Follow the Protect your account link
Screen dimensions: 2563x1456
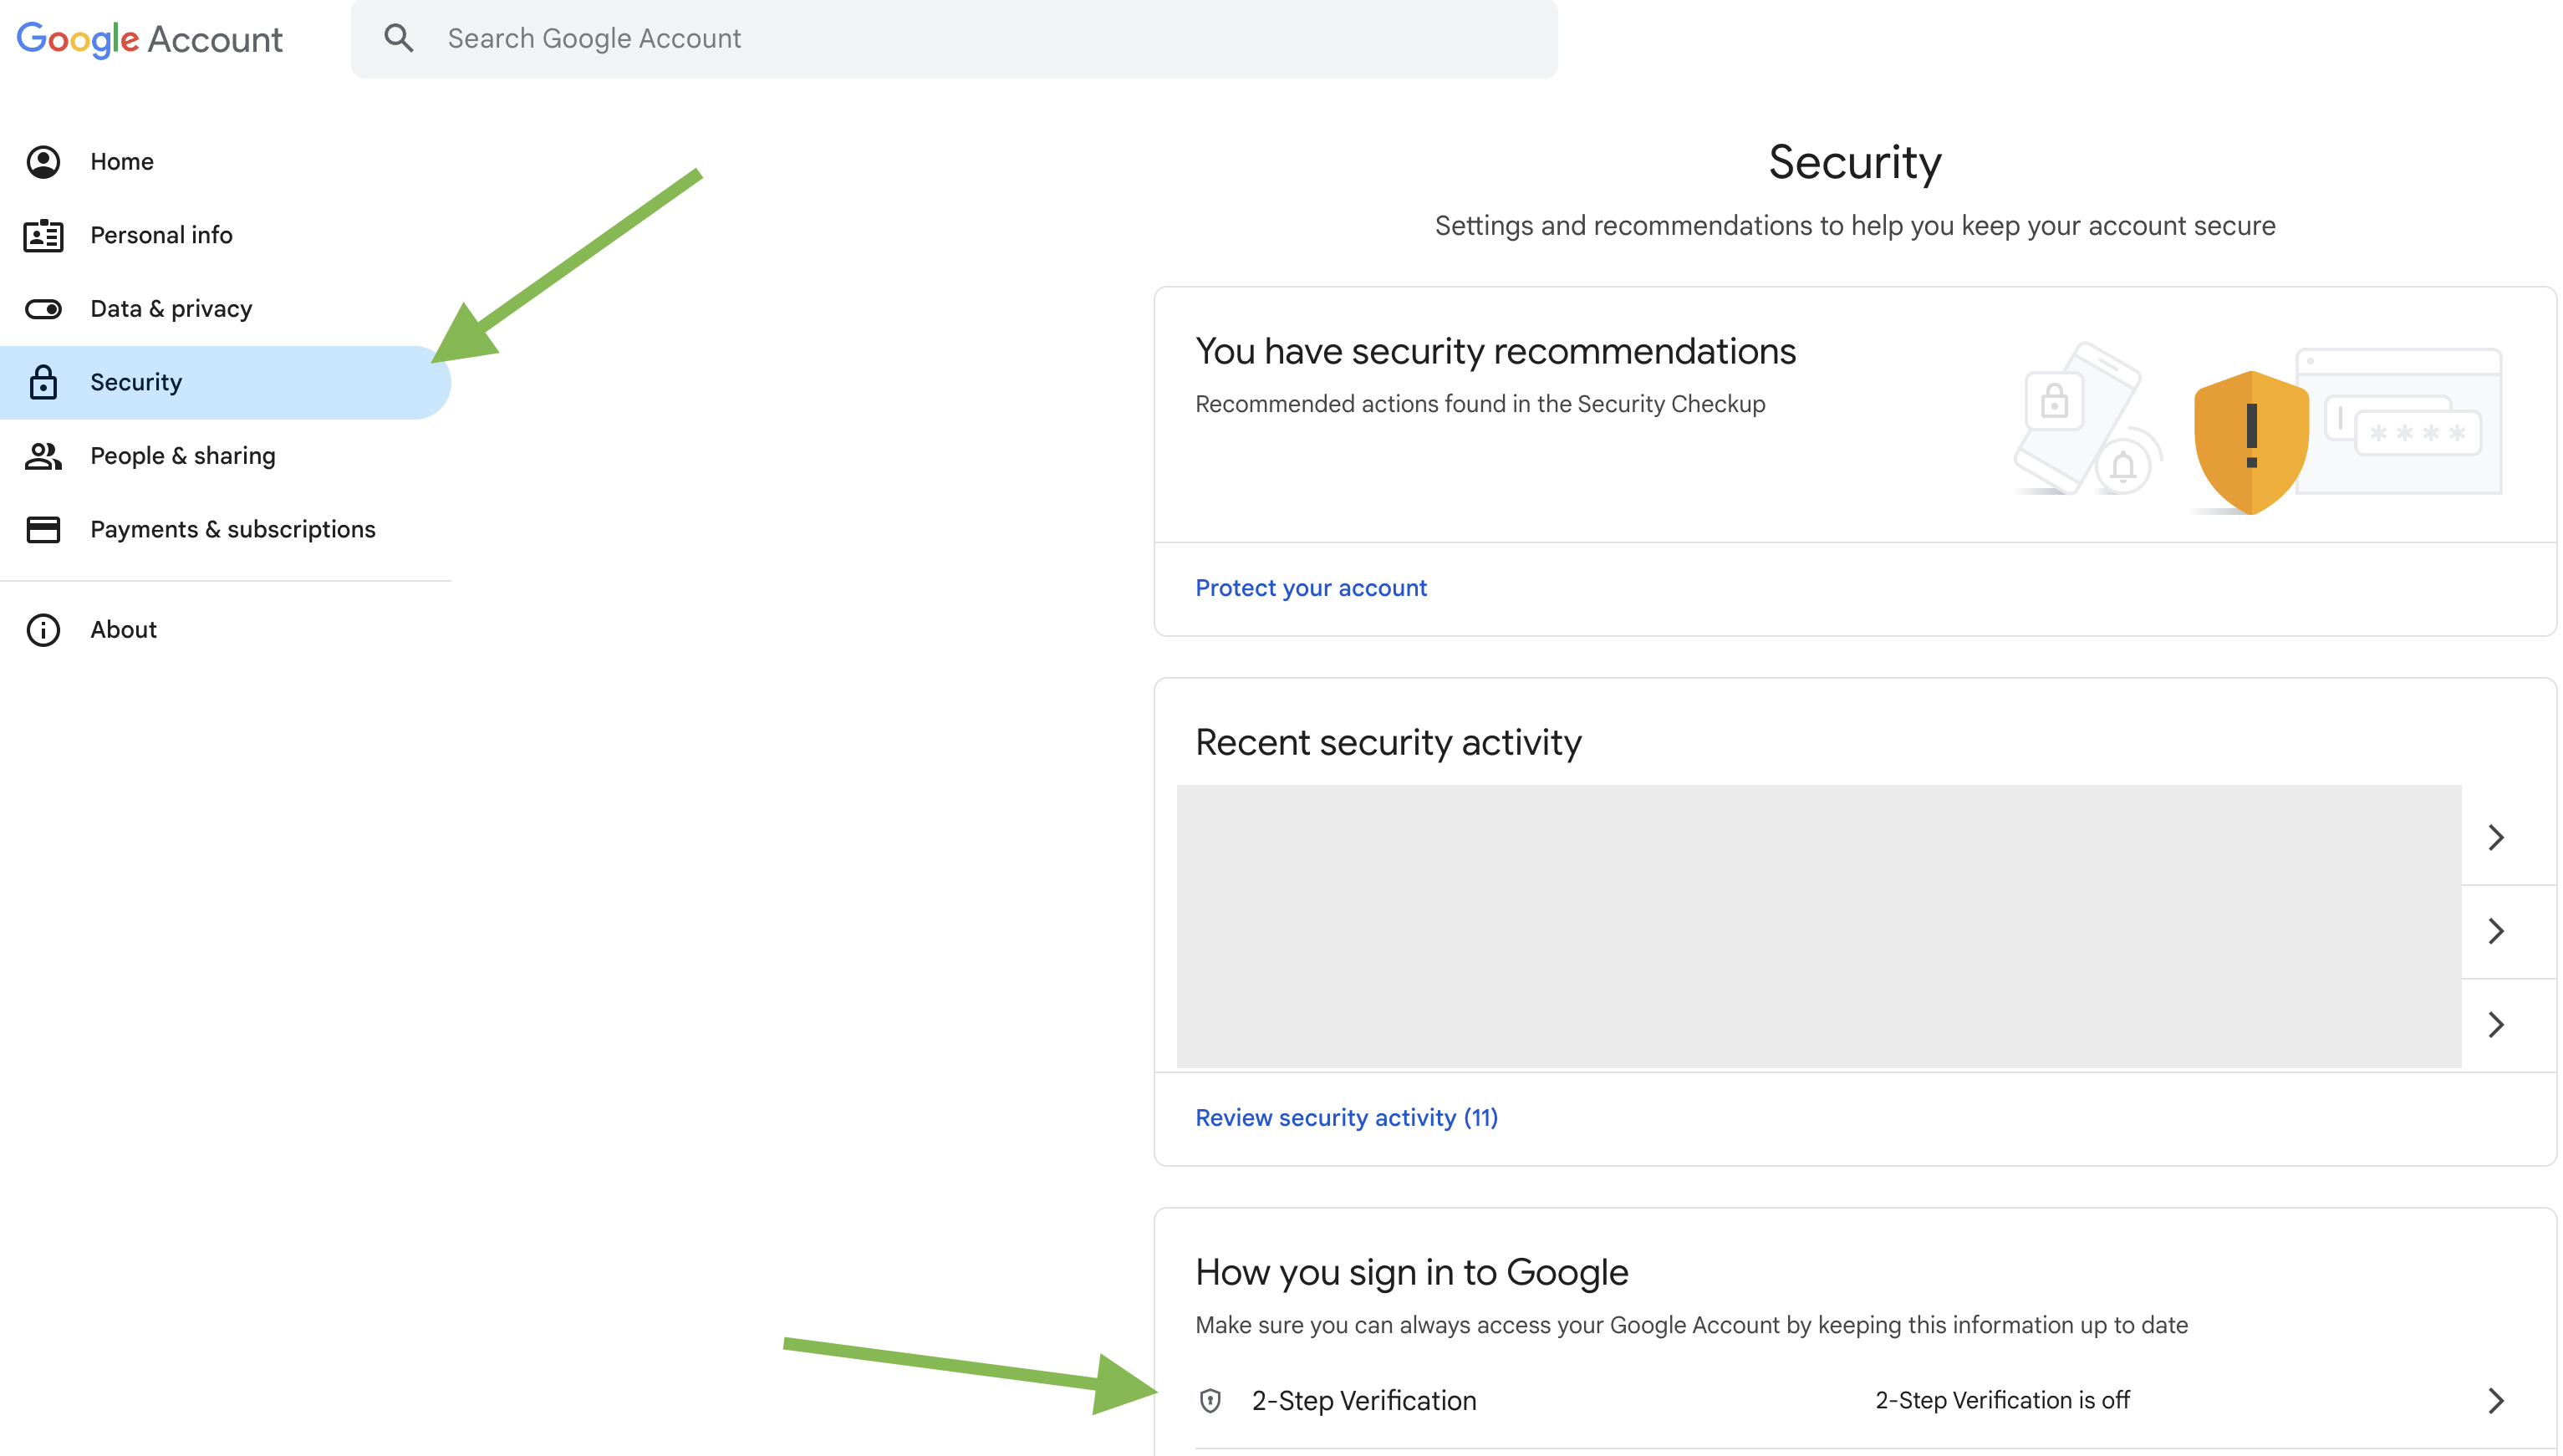(x=1311, y=588)
